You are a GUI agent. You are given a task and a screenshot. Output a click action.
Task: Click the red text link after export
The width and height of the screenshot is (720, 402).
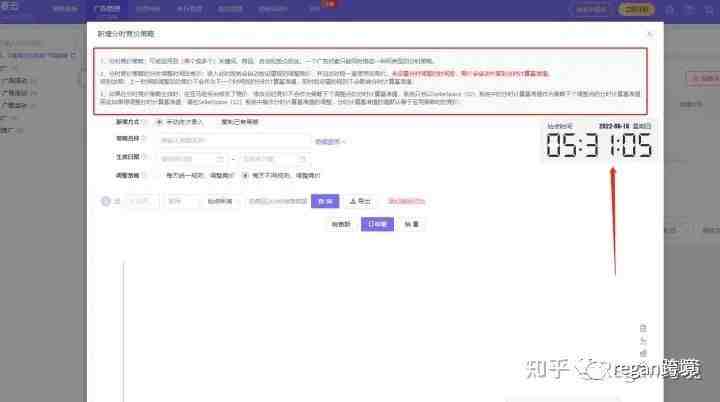click(406, 201)
